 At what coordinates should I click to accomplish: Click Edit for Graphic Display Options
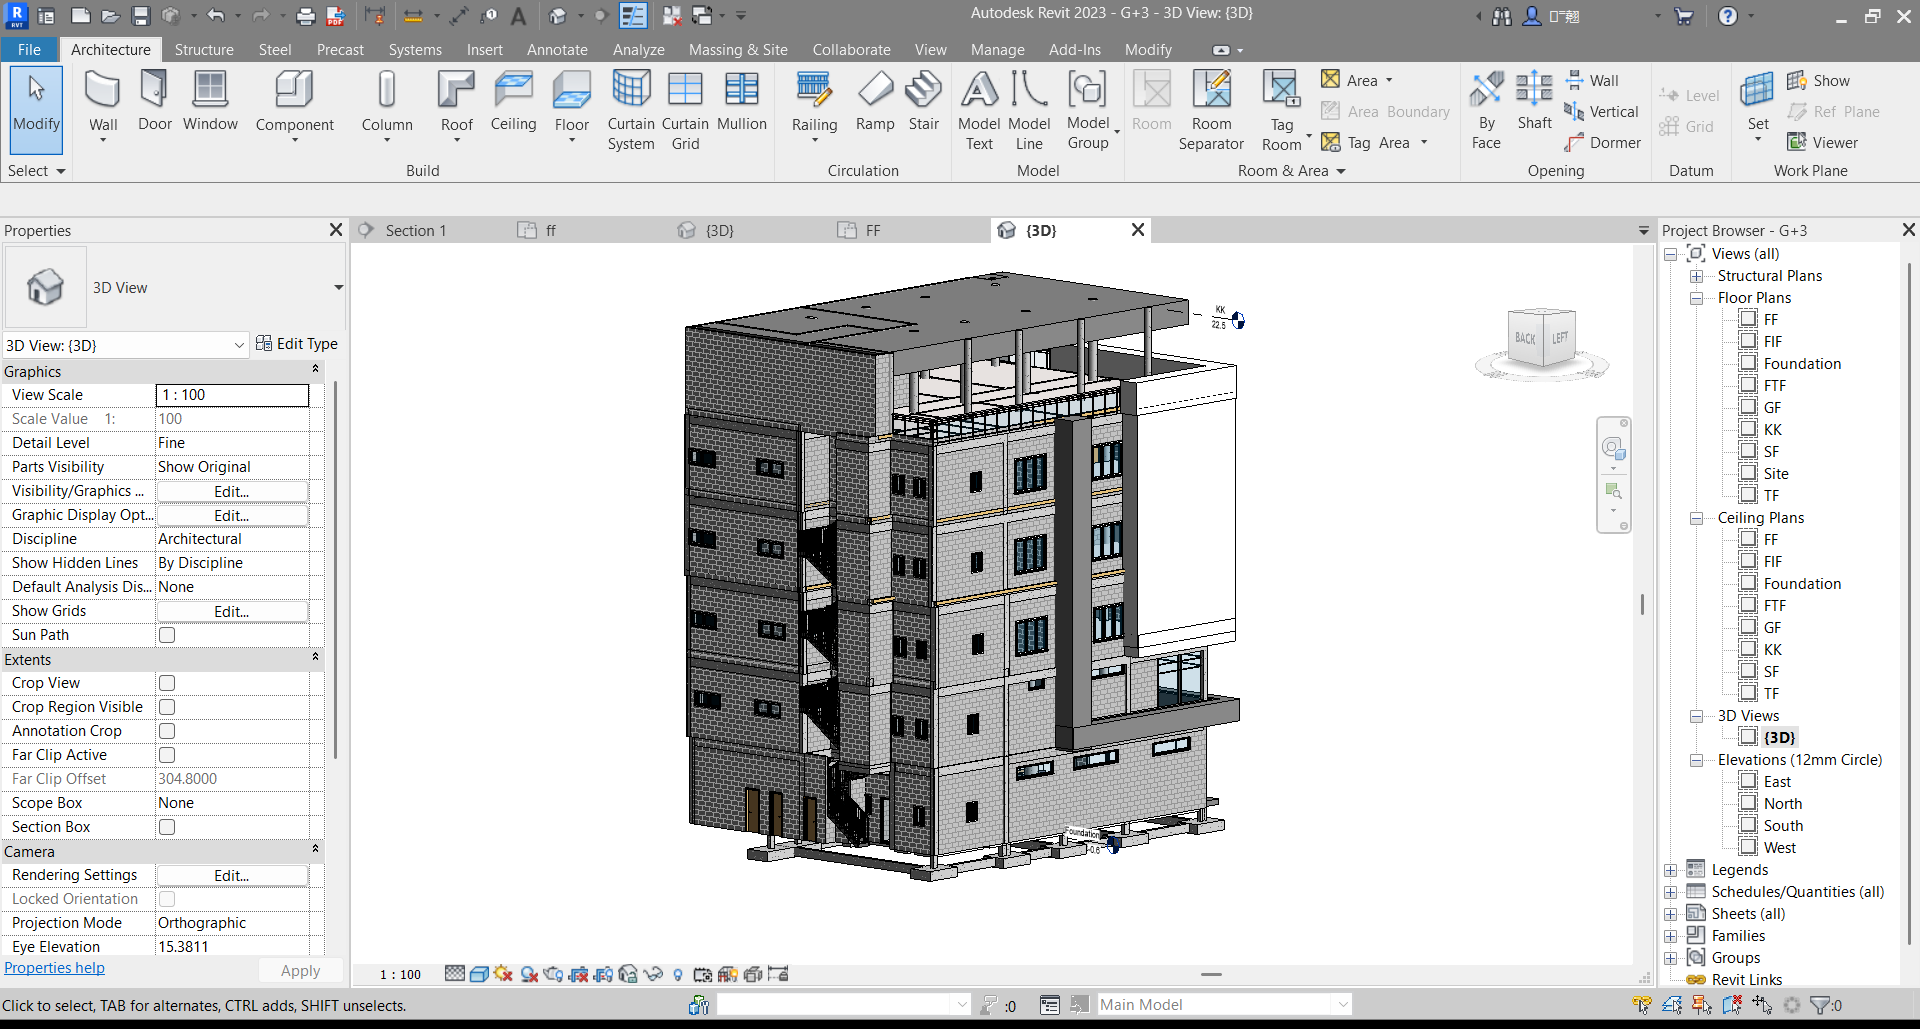pyautogui.click(x=232, y=515)
